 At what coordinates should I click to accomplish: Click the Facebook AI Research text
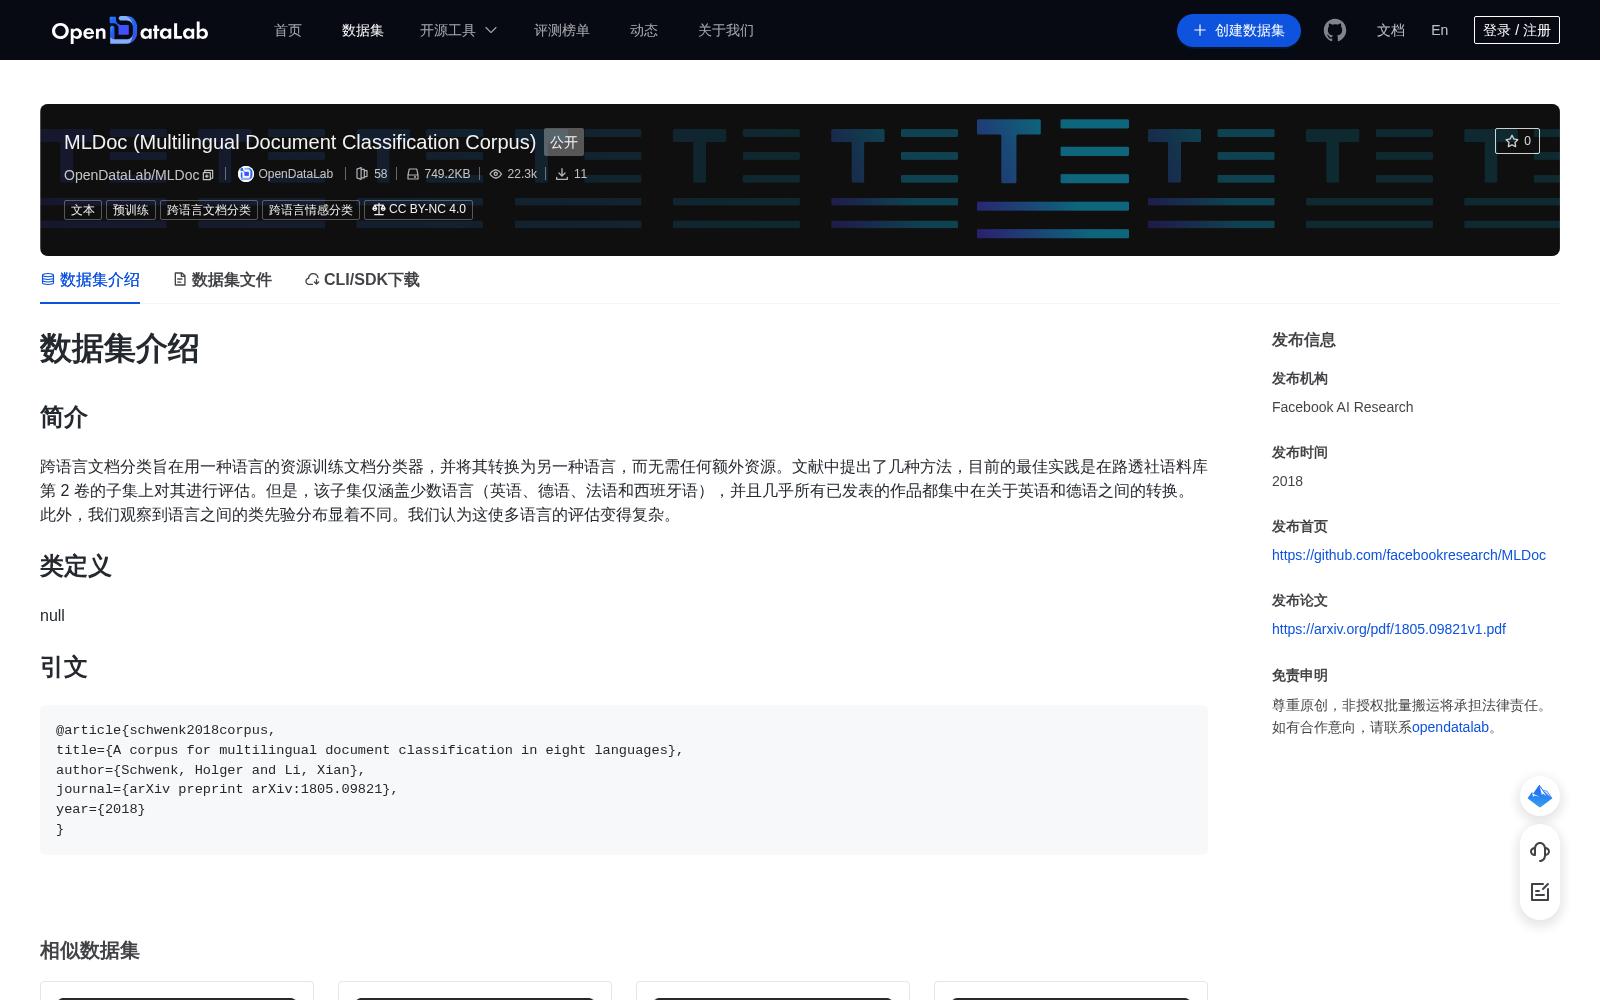(1343, 407)
